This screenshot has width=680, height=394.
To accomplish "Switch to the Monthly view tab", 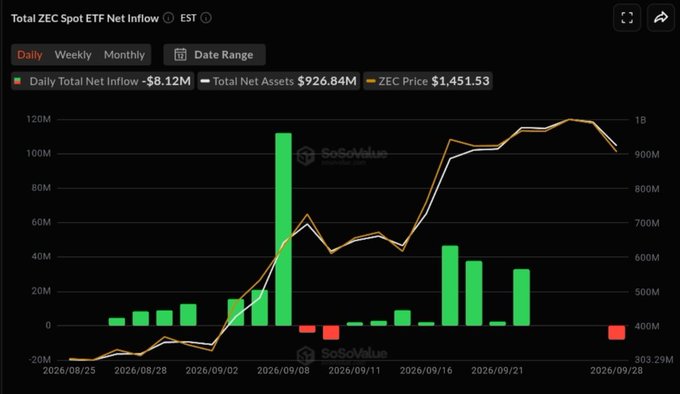I will tap(124, 55).
